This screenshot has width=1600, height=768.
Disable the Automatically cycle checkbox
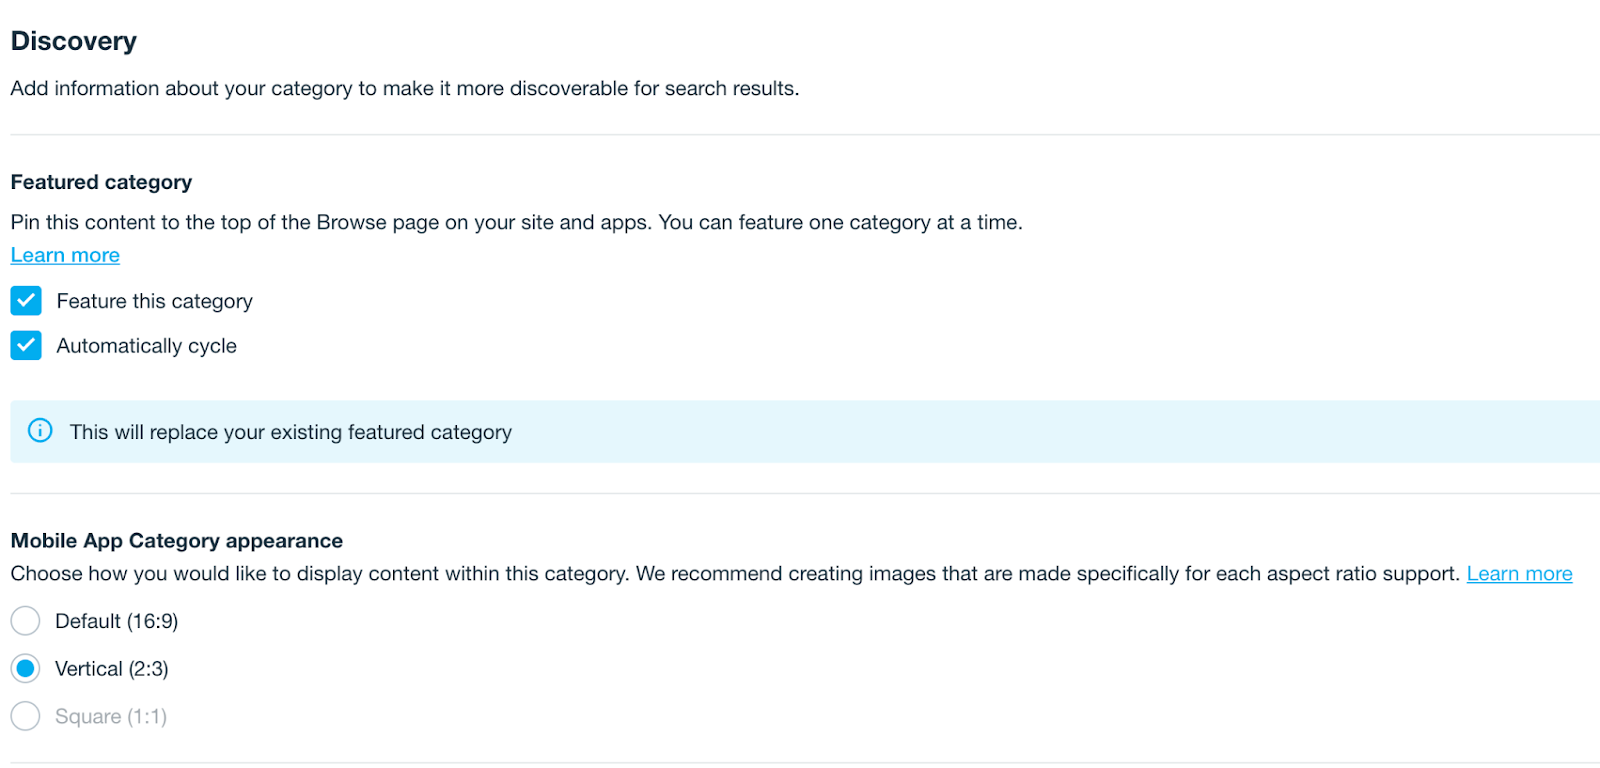point(26,346)
